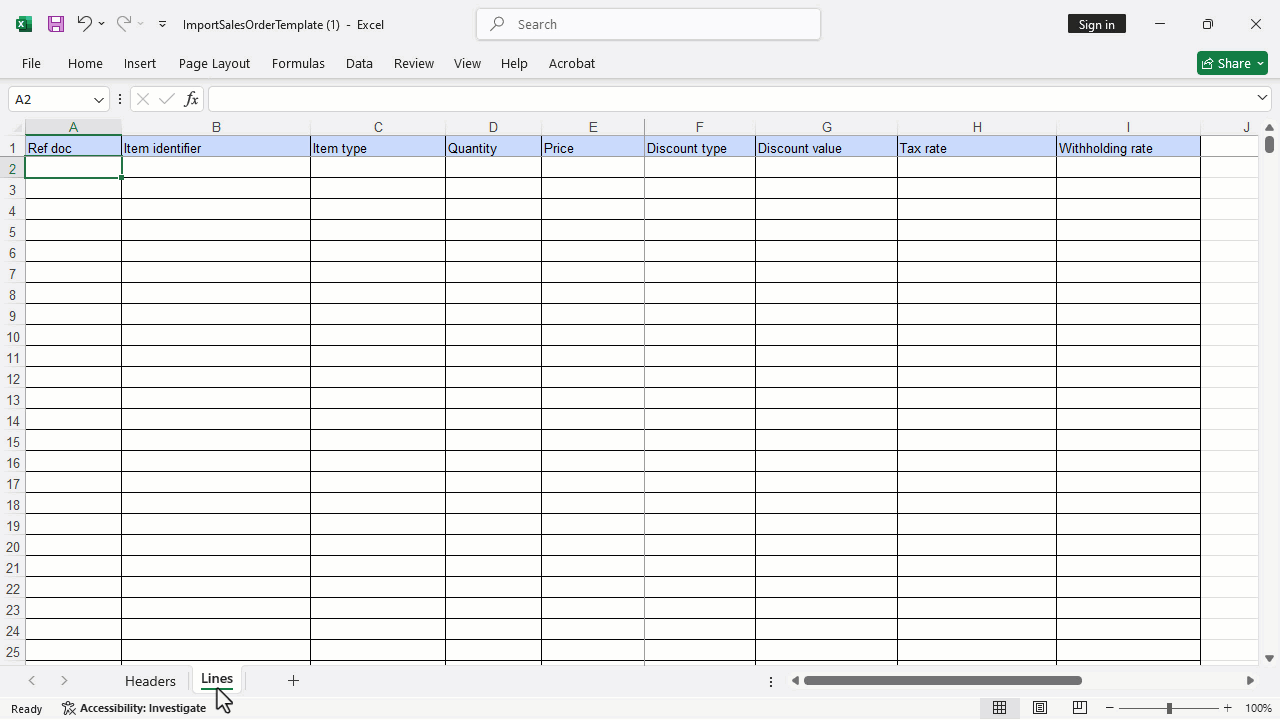Open the Acrobat ribbon tab
The width and height of the screenshot is (1280, 720).
pyautogui.click(x=572, y=63)
